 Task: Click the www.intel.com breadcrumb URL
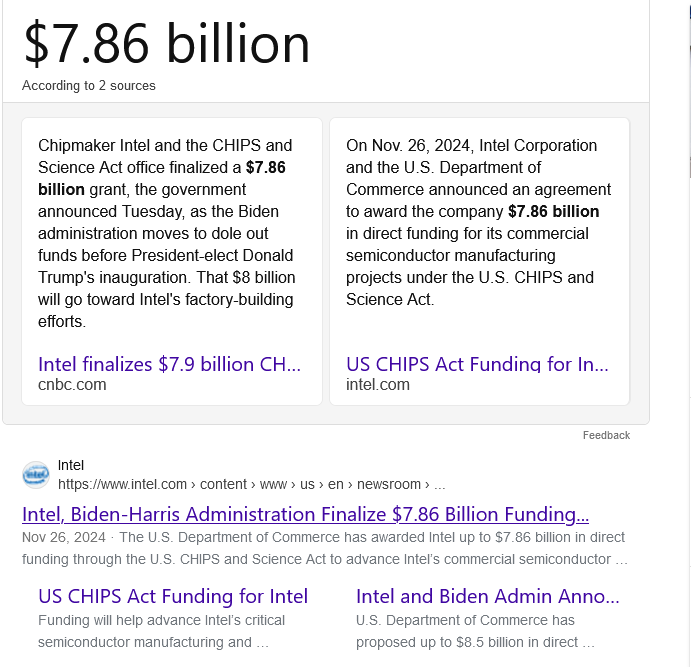[251, 484]
